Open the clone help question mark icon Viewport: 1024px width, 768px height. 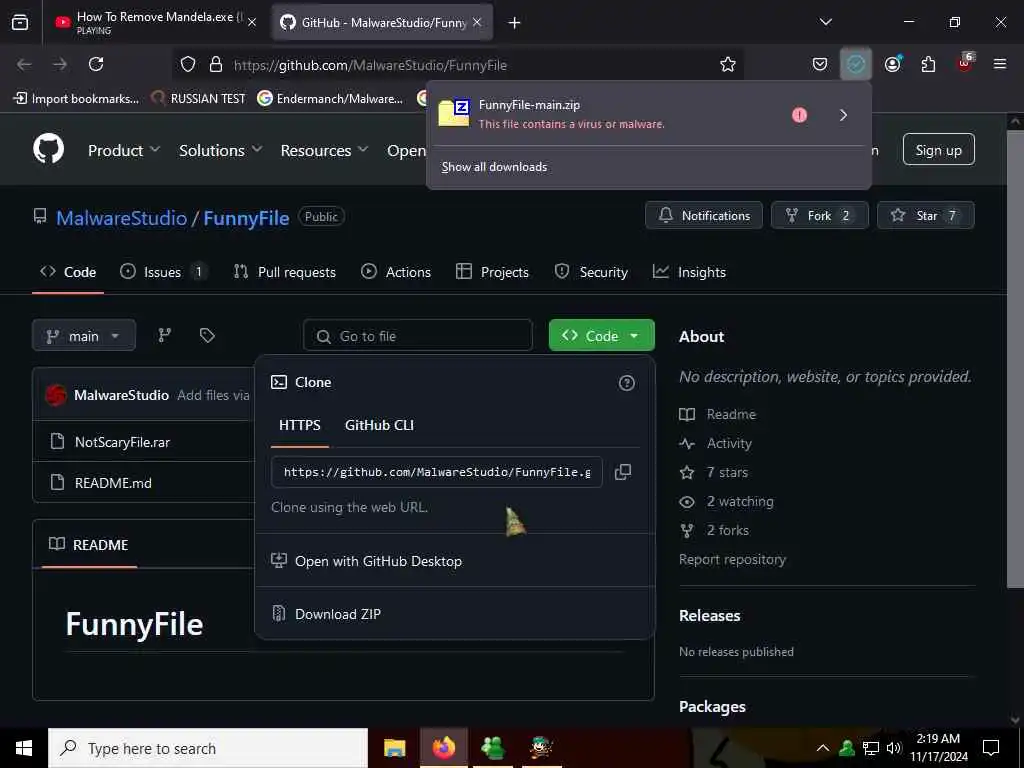(626, 383)
